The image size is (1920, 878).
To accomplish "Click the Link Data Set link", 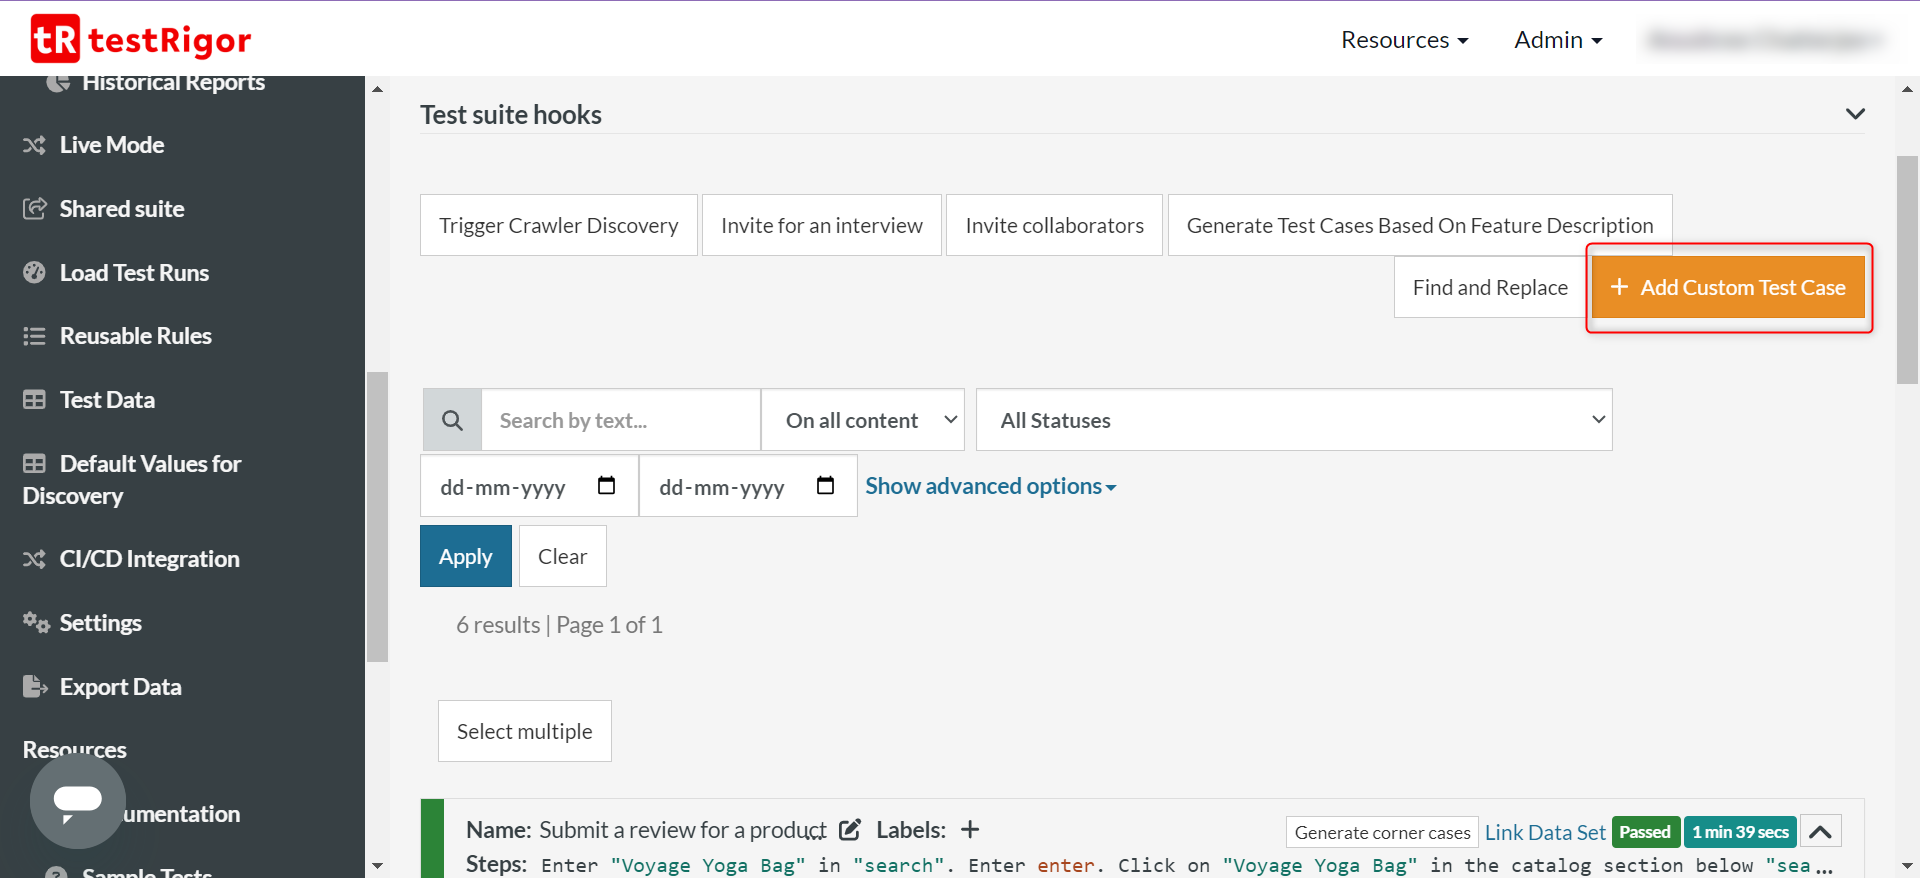I will pos(1545,832).
